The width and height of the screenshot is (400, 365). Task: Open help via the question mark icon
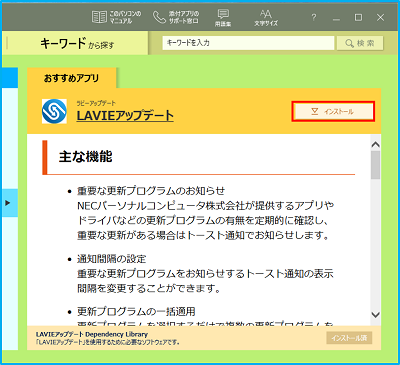point(314,18)
